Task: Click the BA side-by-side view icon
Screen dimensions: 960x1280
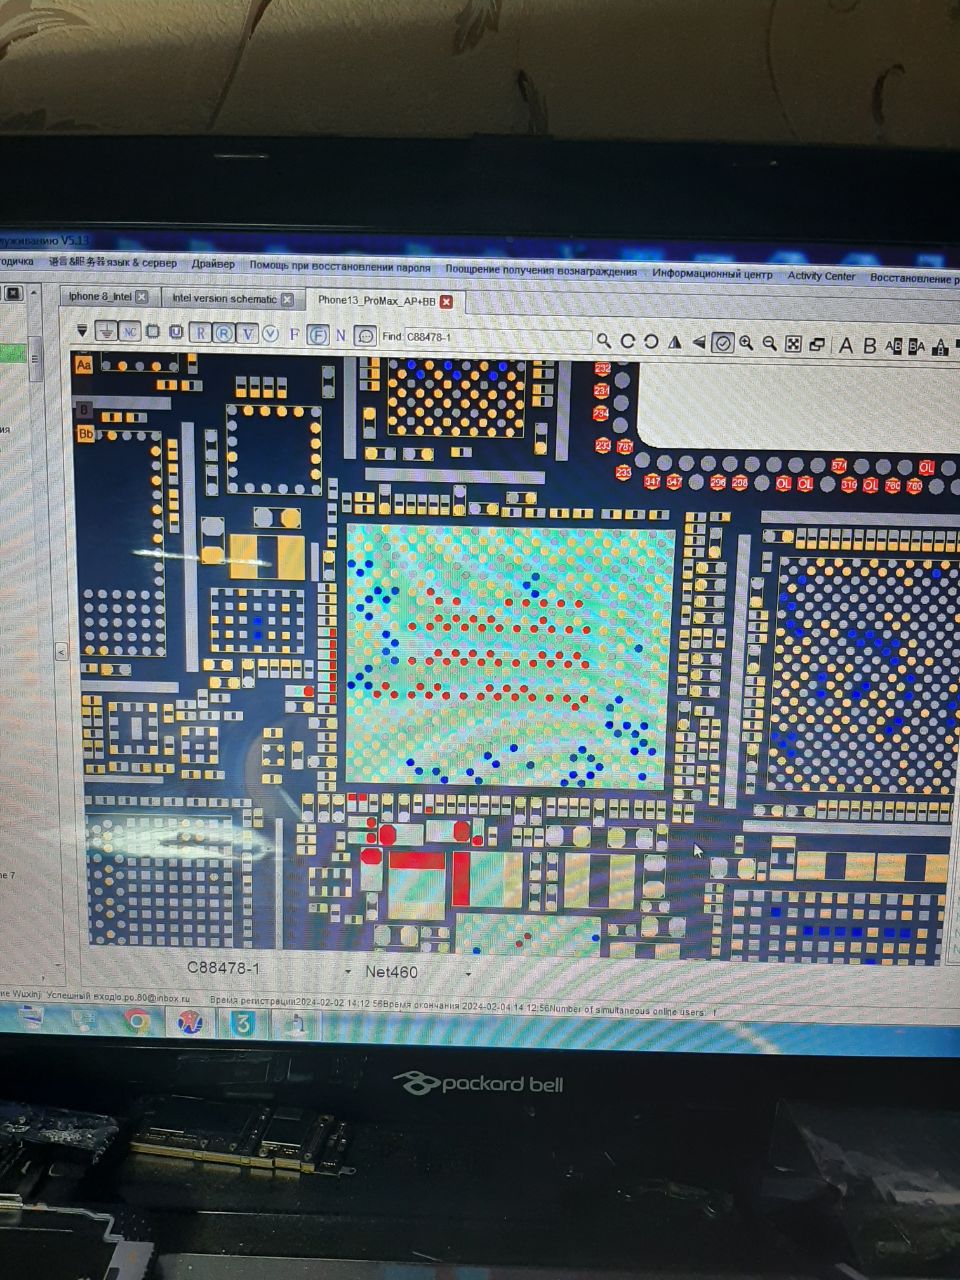Action: tap(917, 347)
